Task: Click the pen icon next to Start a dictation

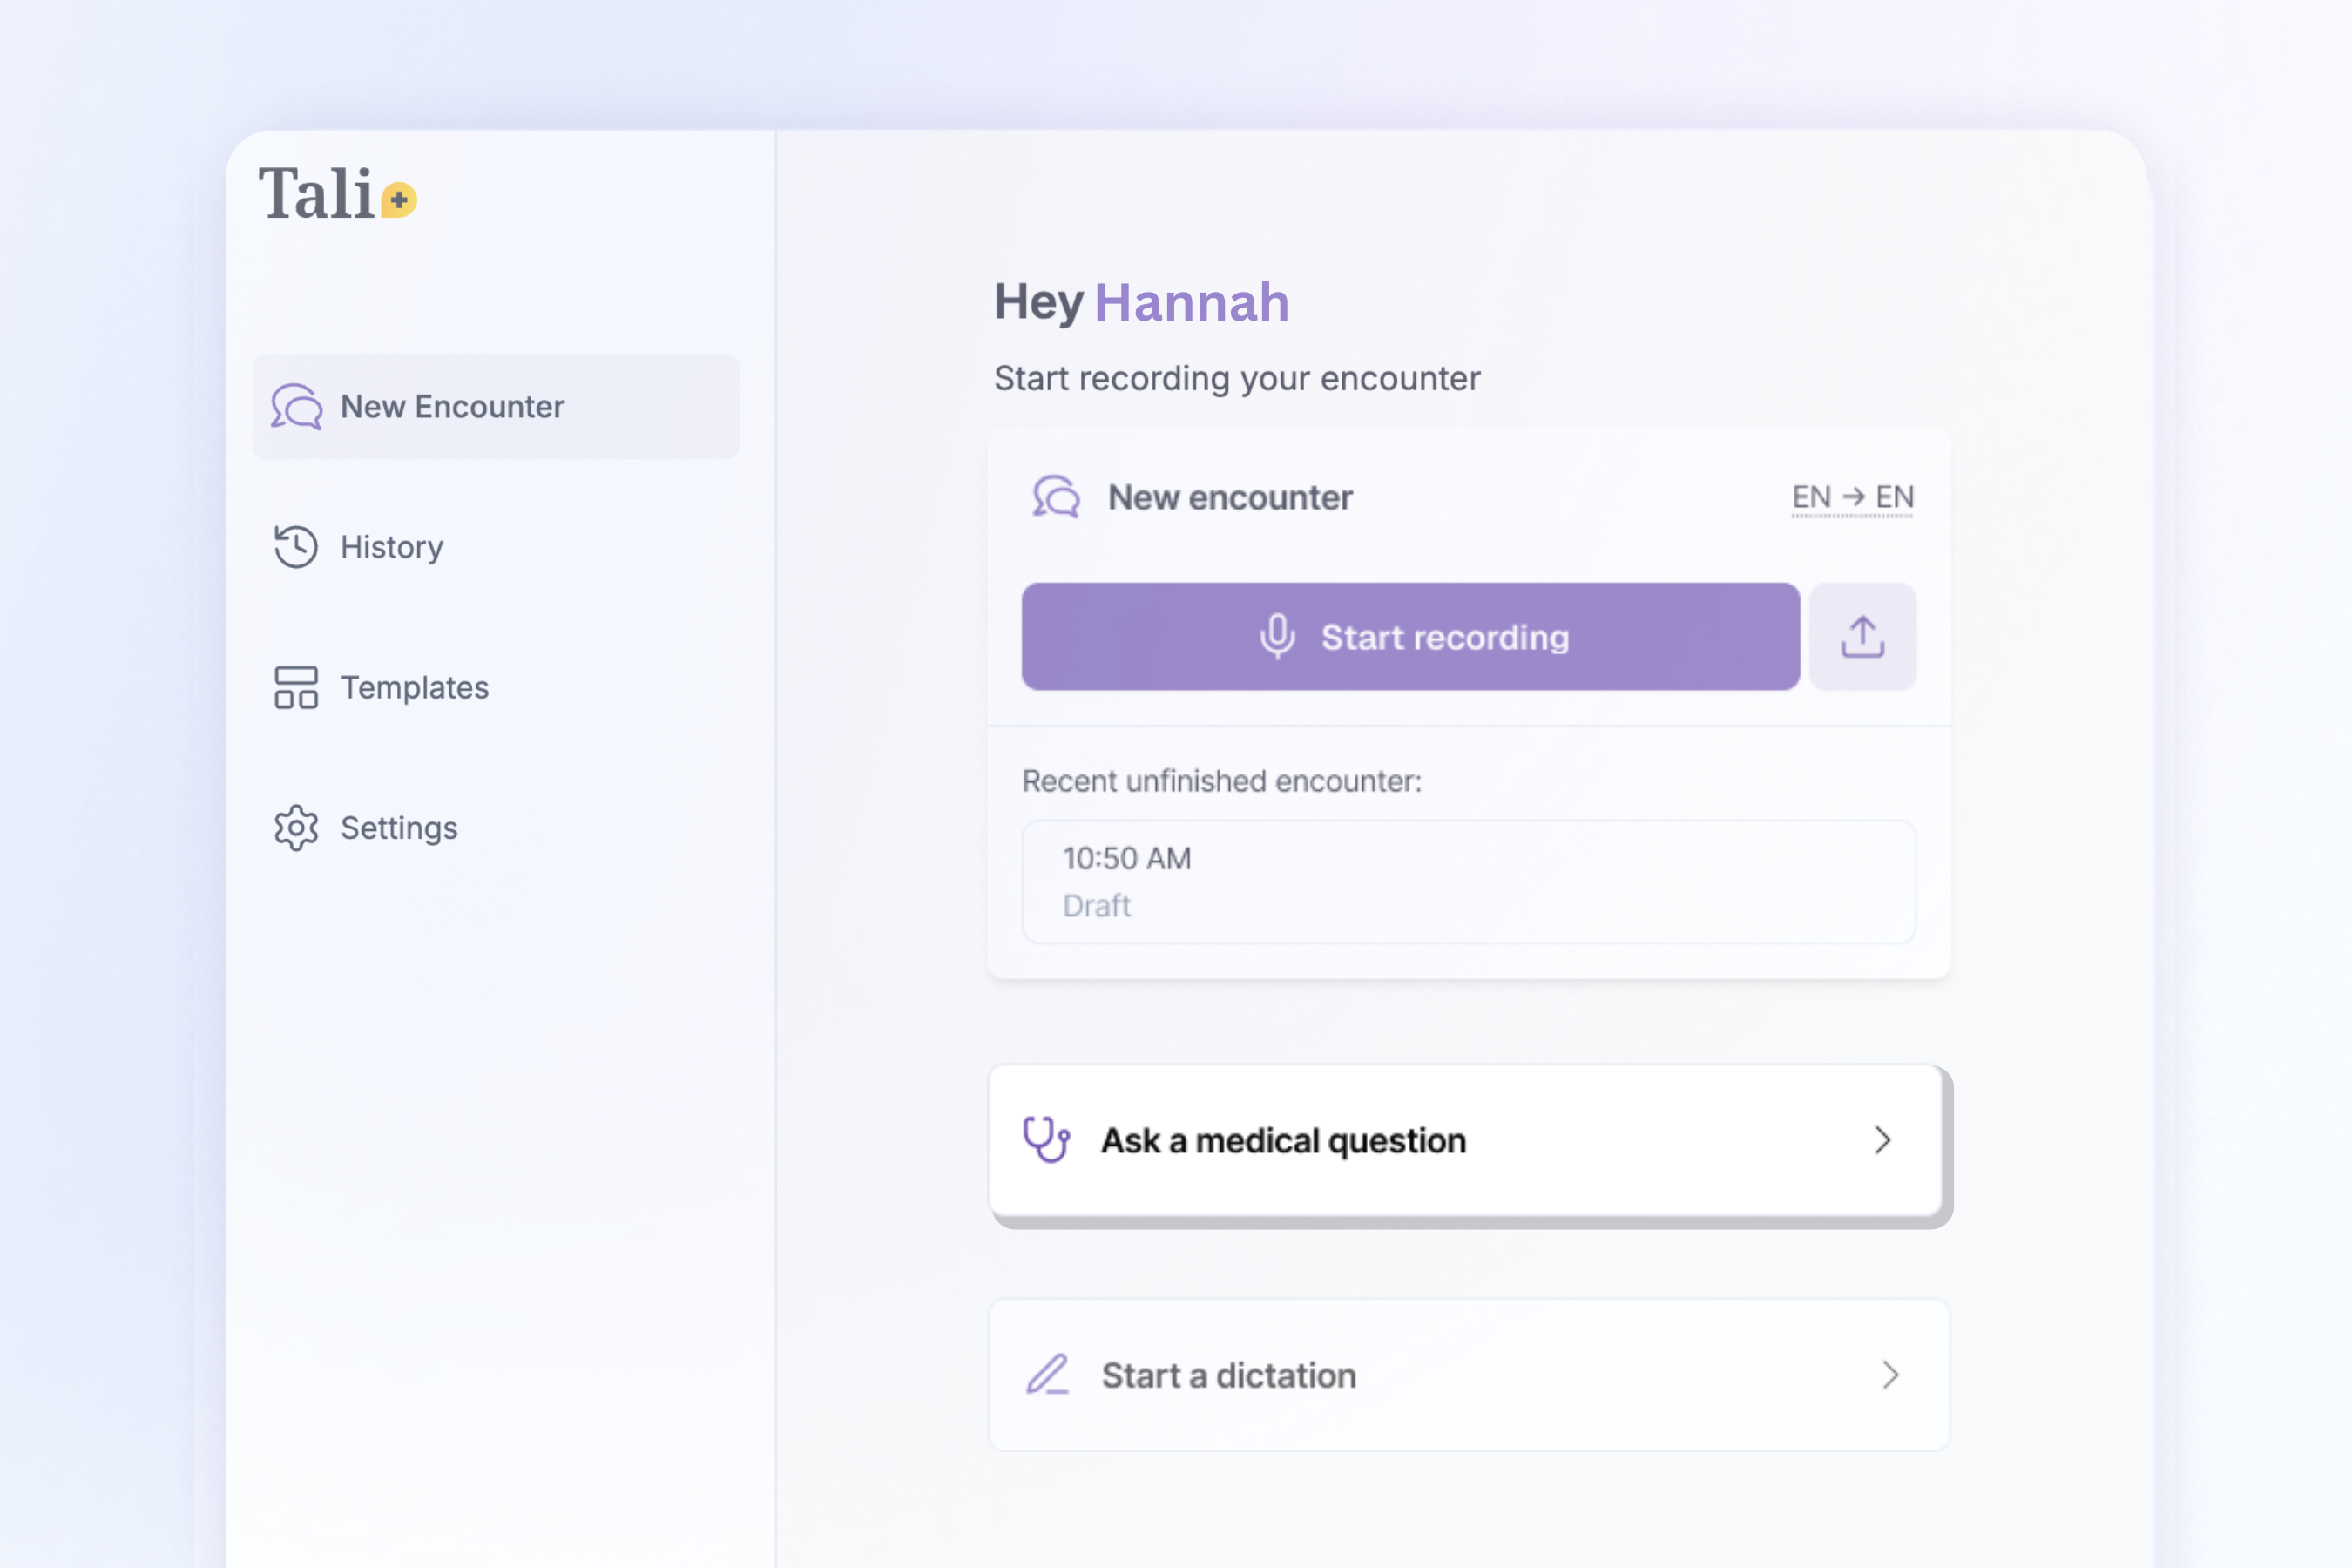Action: pyautogui.click(x=1047, y=1375)
